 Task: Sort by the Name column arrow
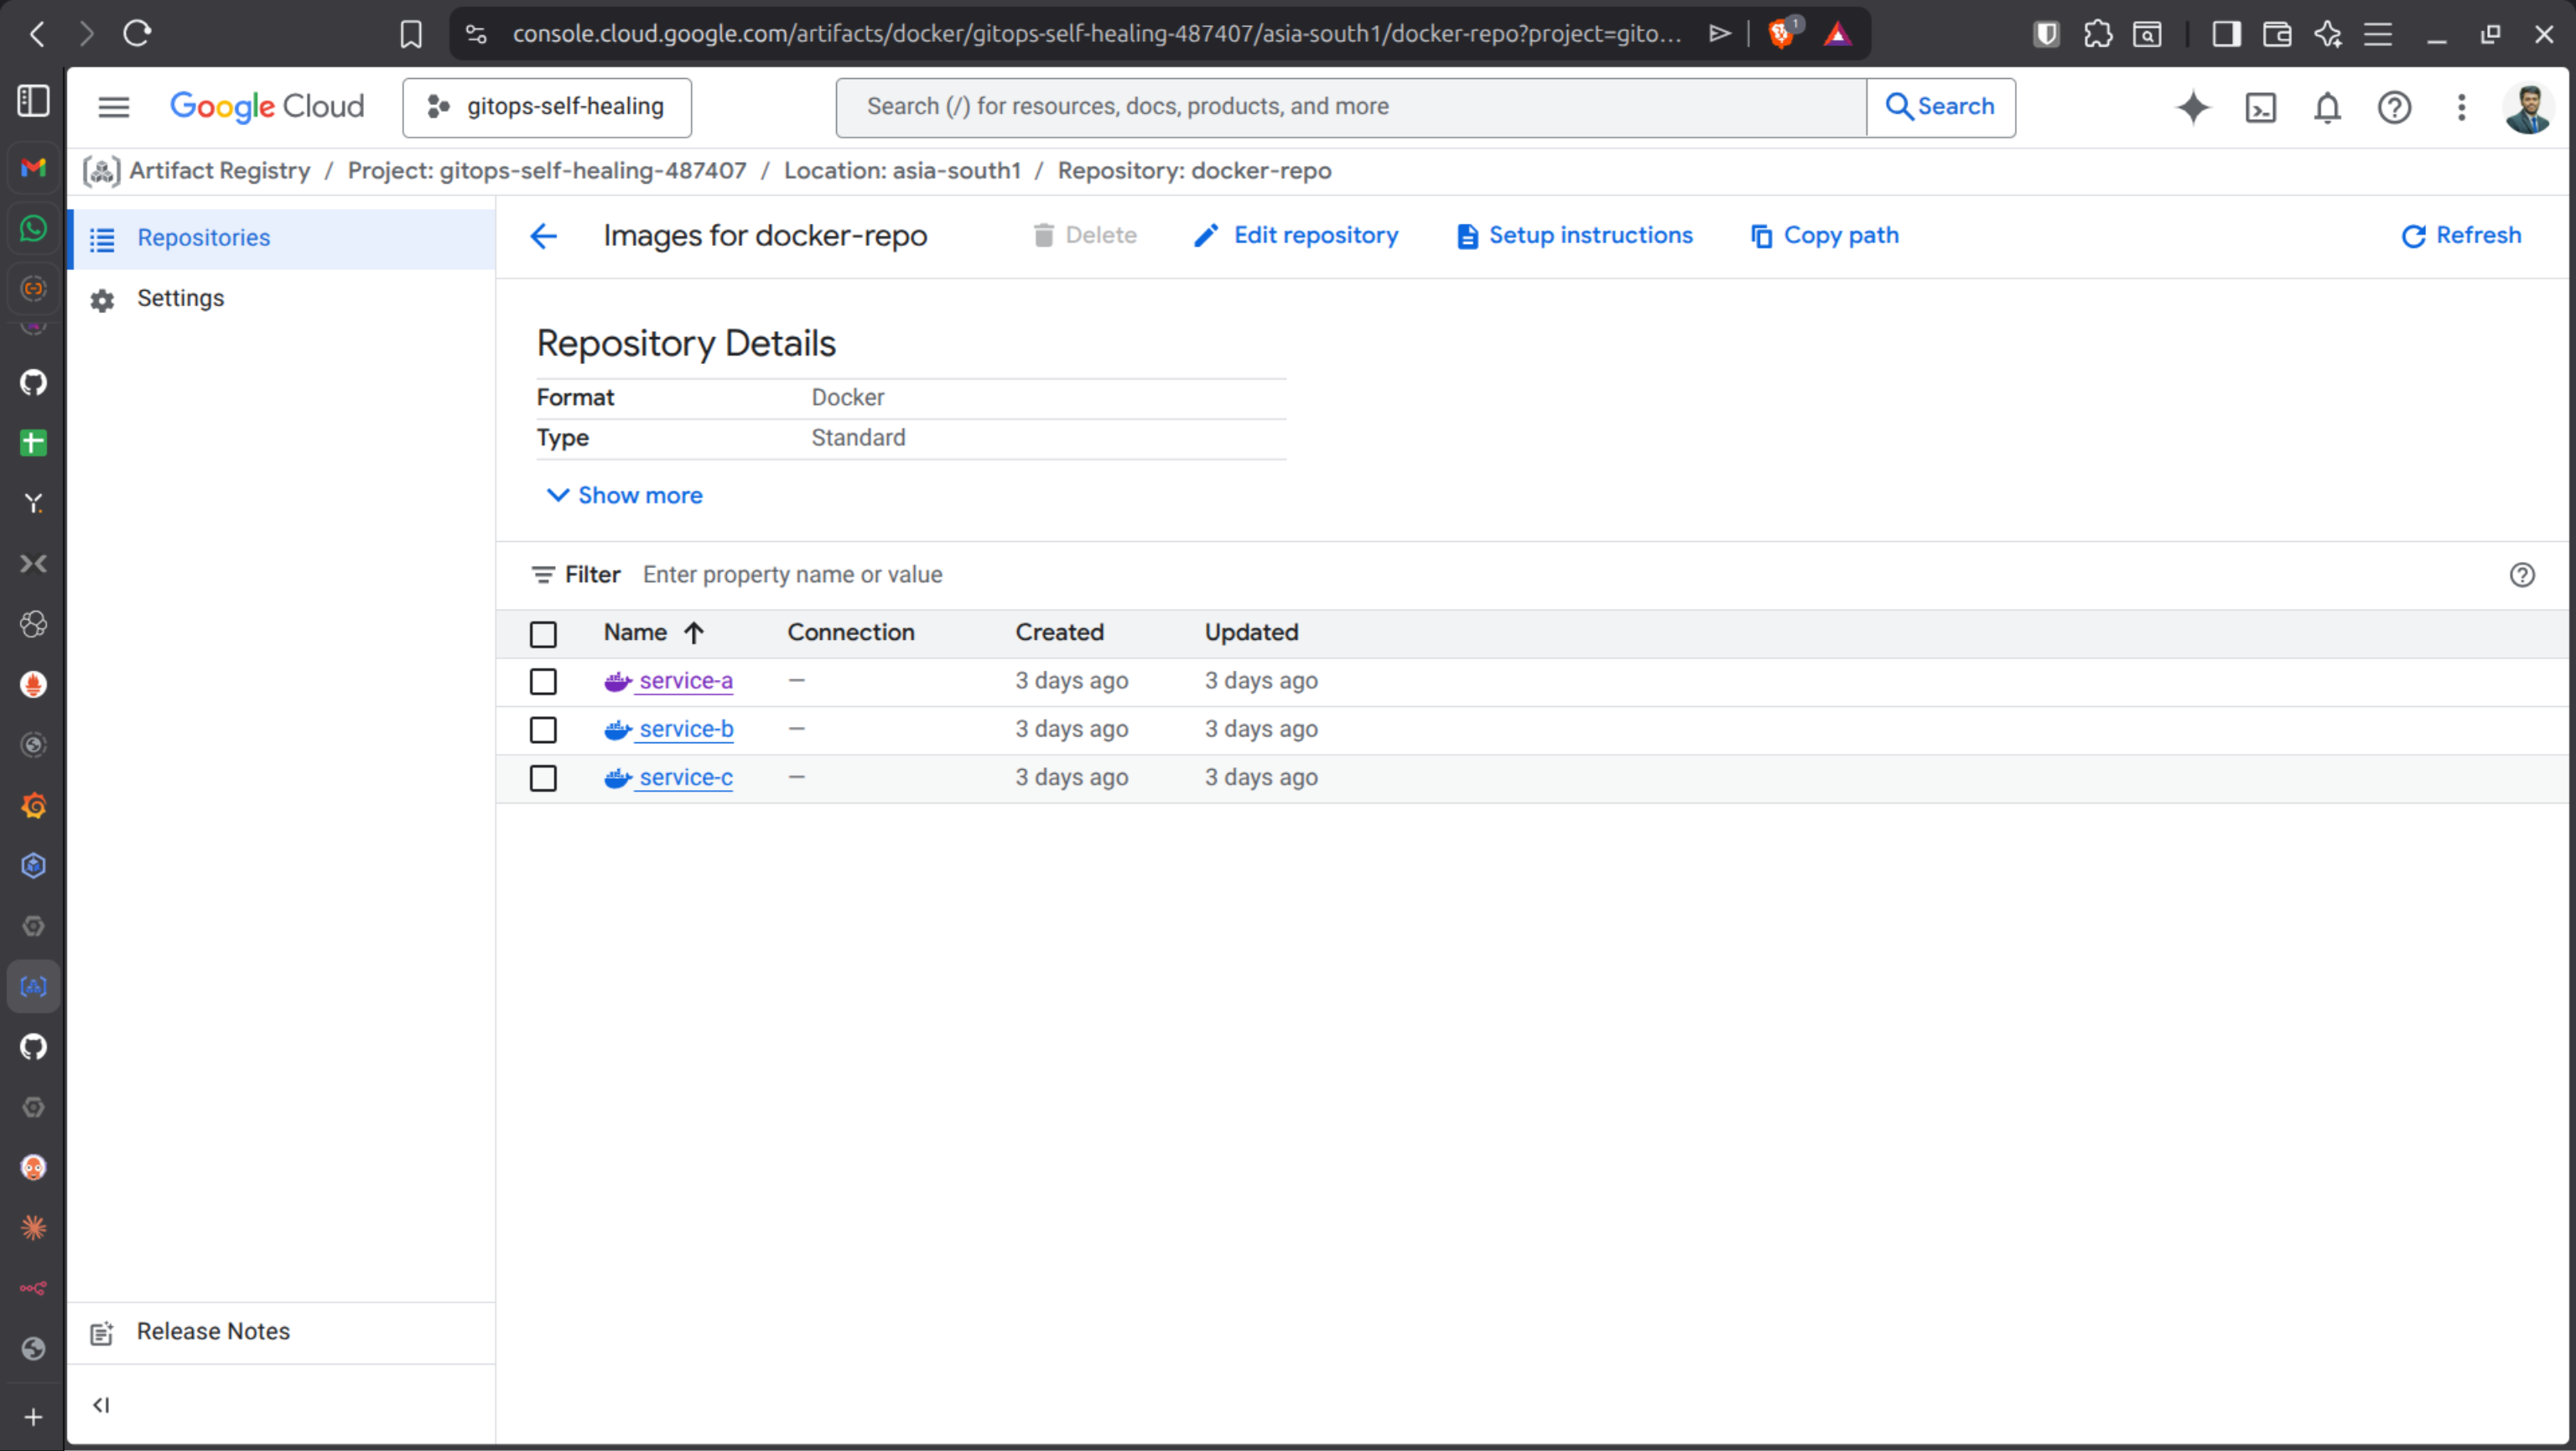pos(694,633)
